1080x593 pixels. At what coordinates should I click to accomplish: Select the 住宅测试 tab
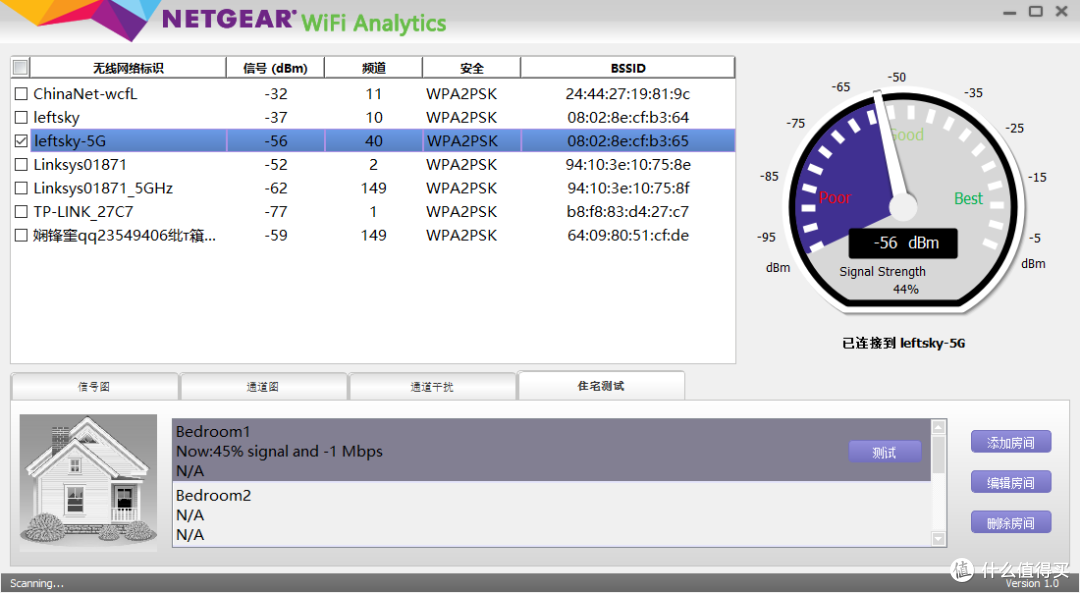(x=601, y=385)
